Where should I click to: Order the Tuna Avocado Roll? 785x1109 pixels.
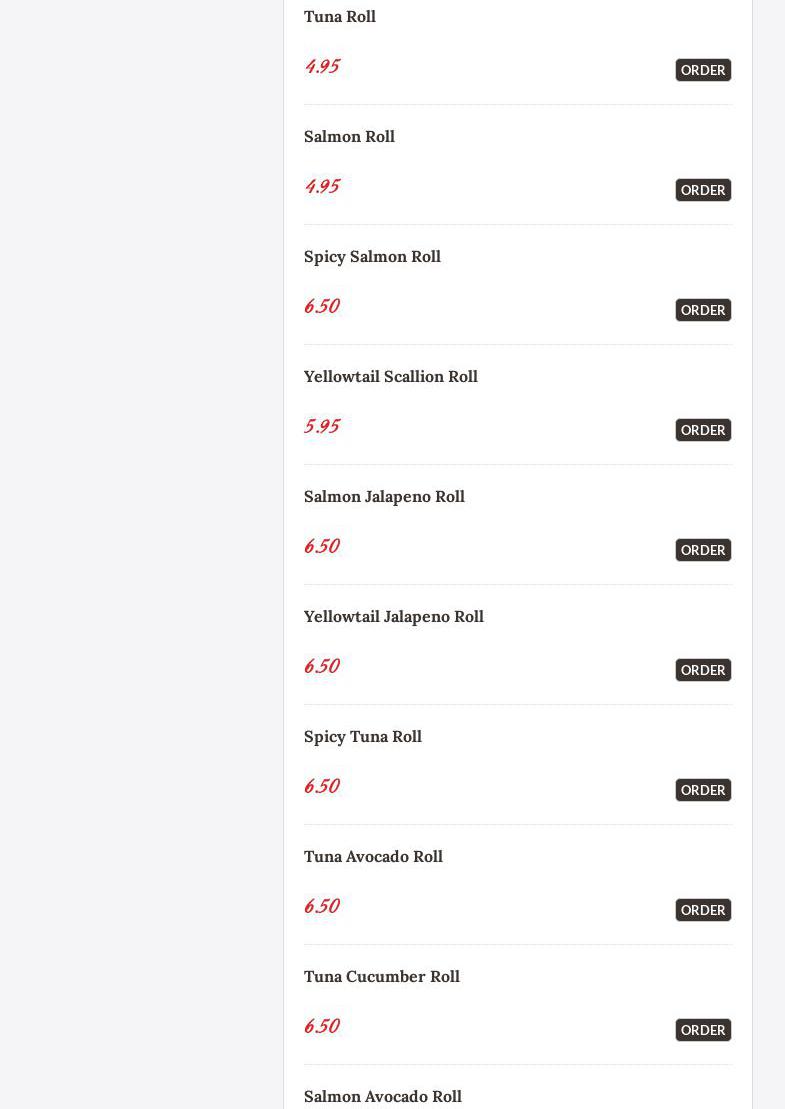tap(703, 910)
